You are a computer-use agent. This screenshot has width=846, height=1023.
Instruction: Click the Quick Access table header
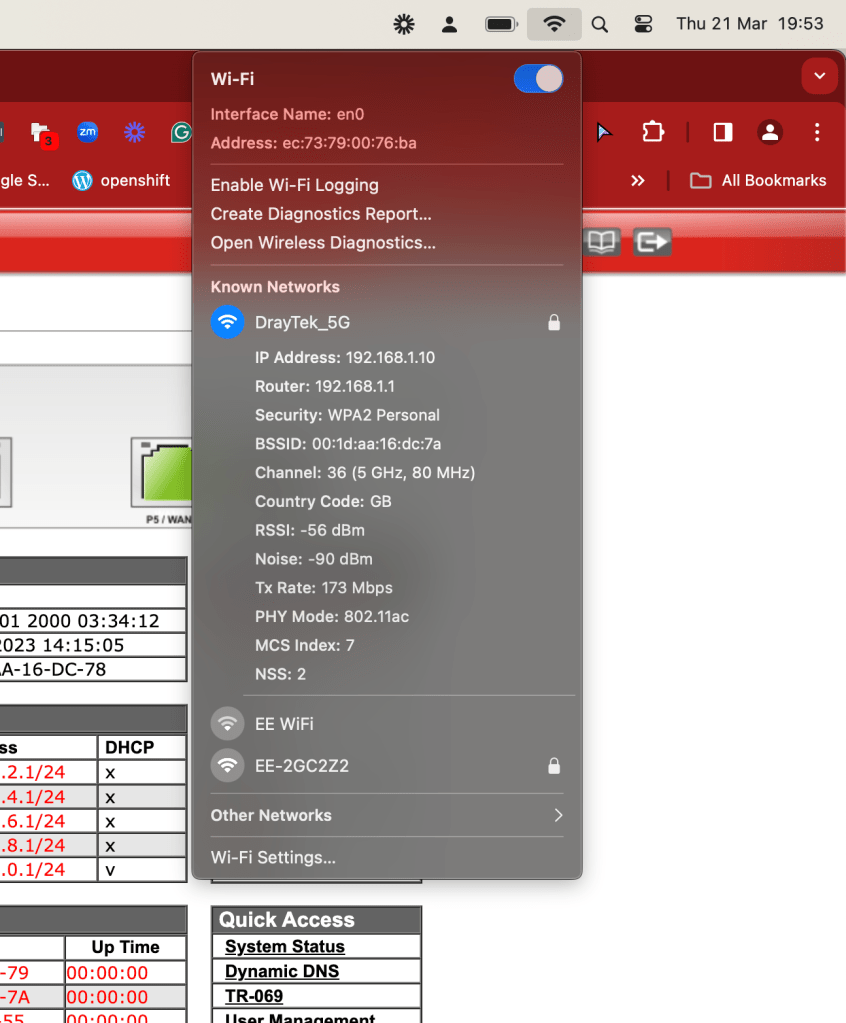[x=316, y=920]
